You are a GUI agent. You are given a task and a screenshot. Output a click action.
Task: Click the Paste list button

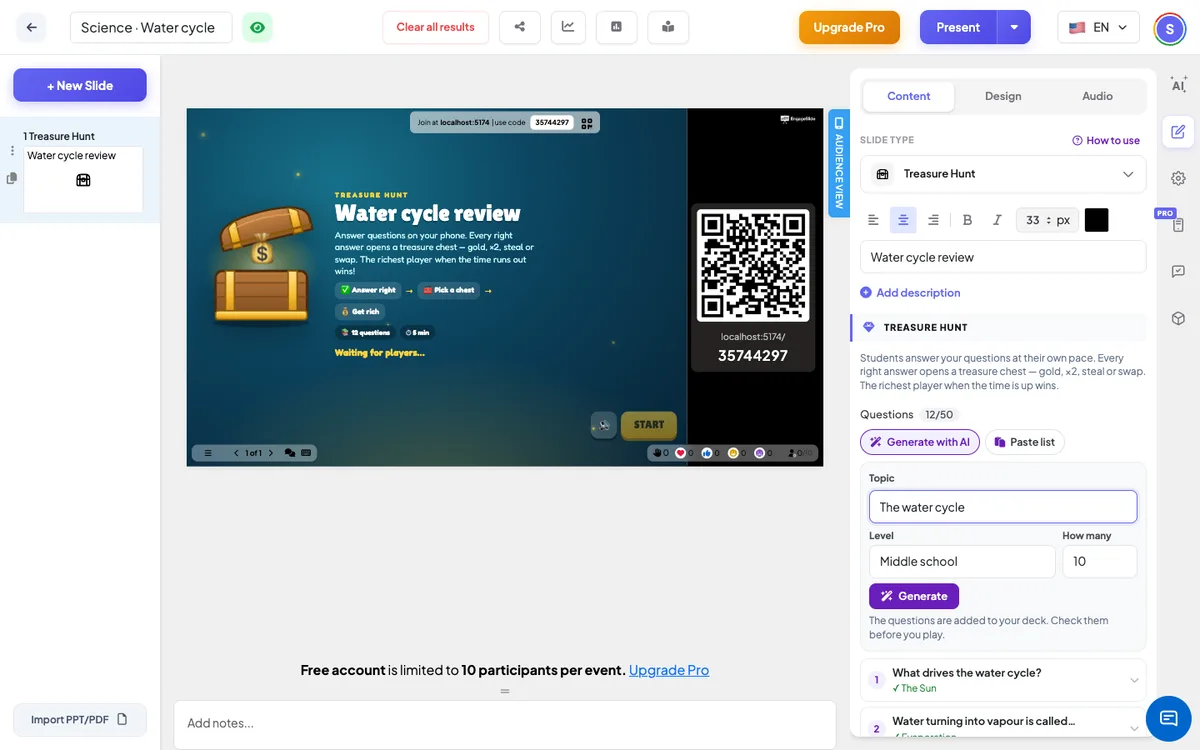(x=1025, y=442)
